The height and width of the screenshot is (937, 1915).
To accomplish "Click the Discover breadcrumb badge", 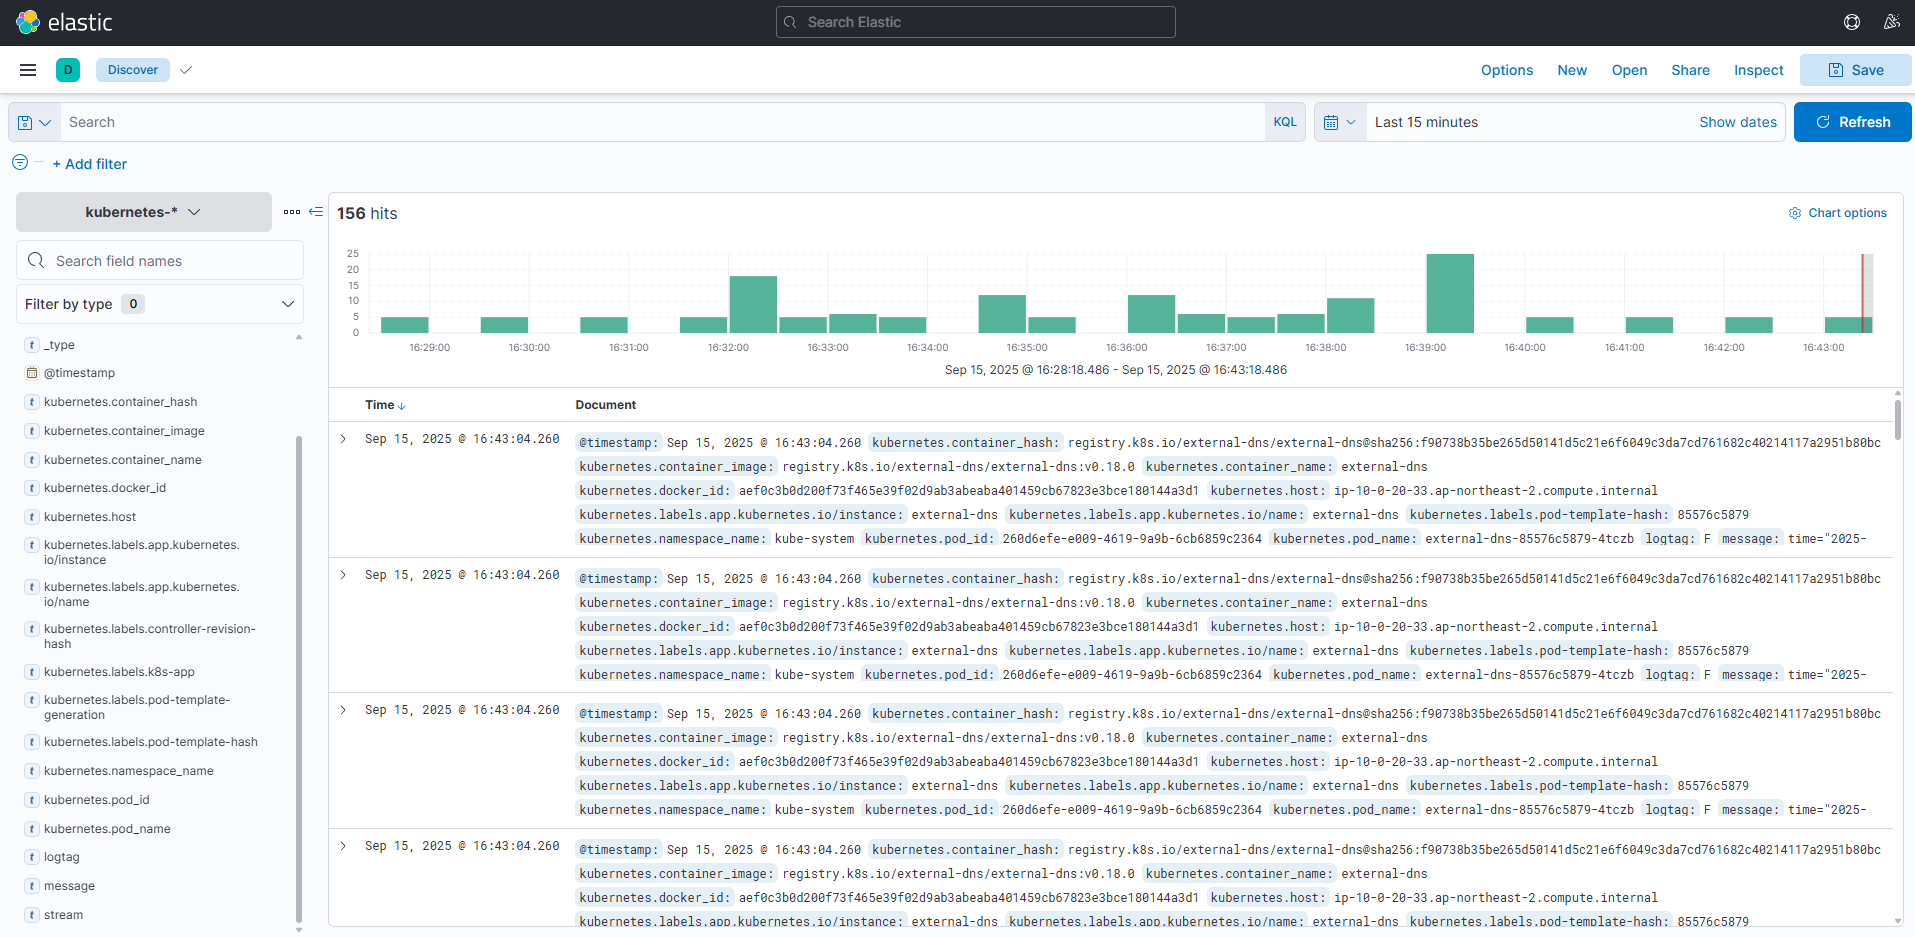I will pos(133,70).
